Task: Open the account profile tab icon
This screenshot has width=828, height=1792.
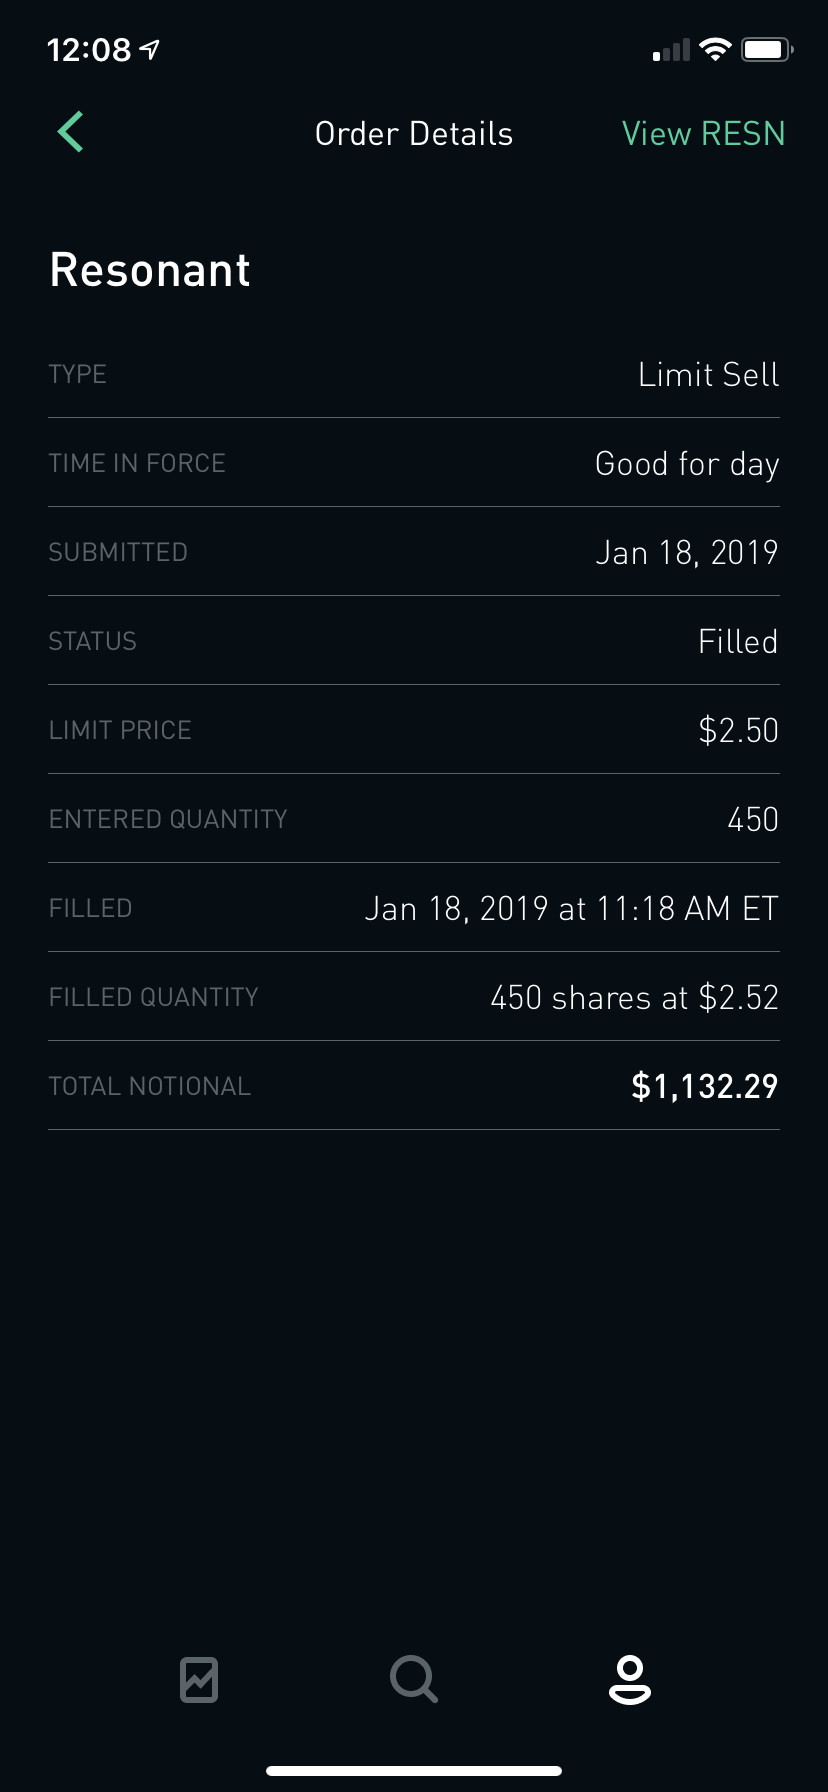Action: tap(629, 1679)
